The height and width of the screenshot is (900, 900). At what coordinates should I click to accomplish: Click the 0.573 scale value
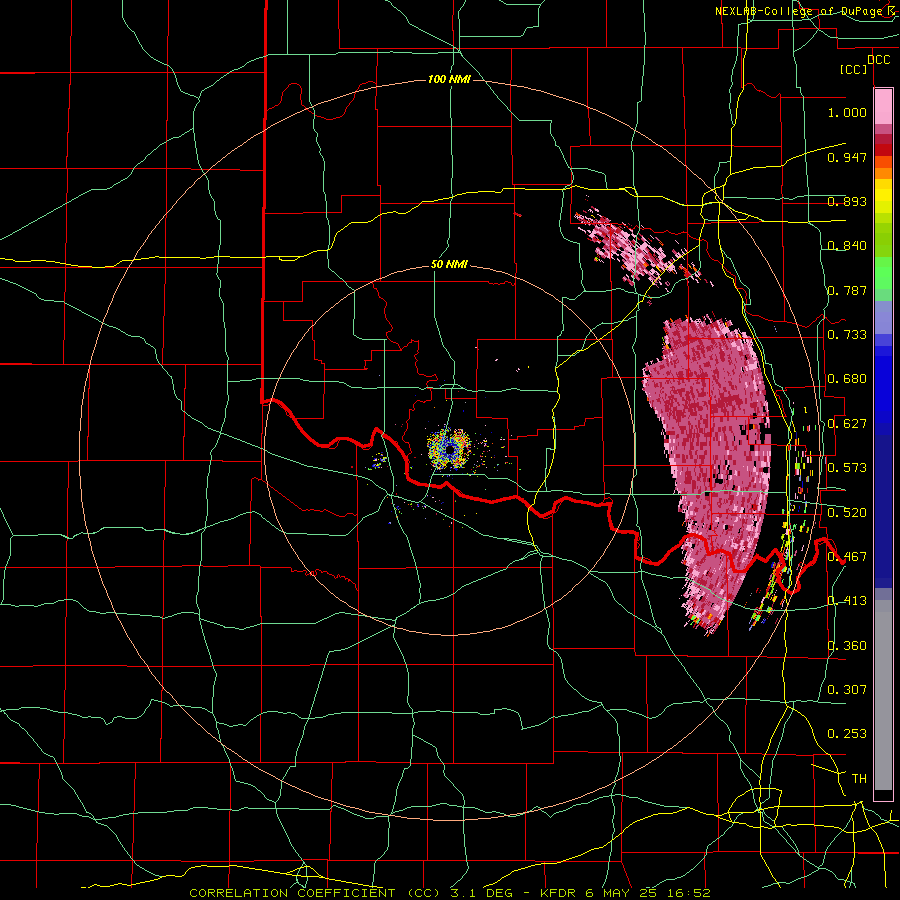(847, 468)
